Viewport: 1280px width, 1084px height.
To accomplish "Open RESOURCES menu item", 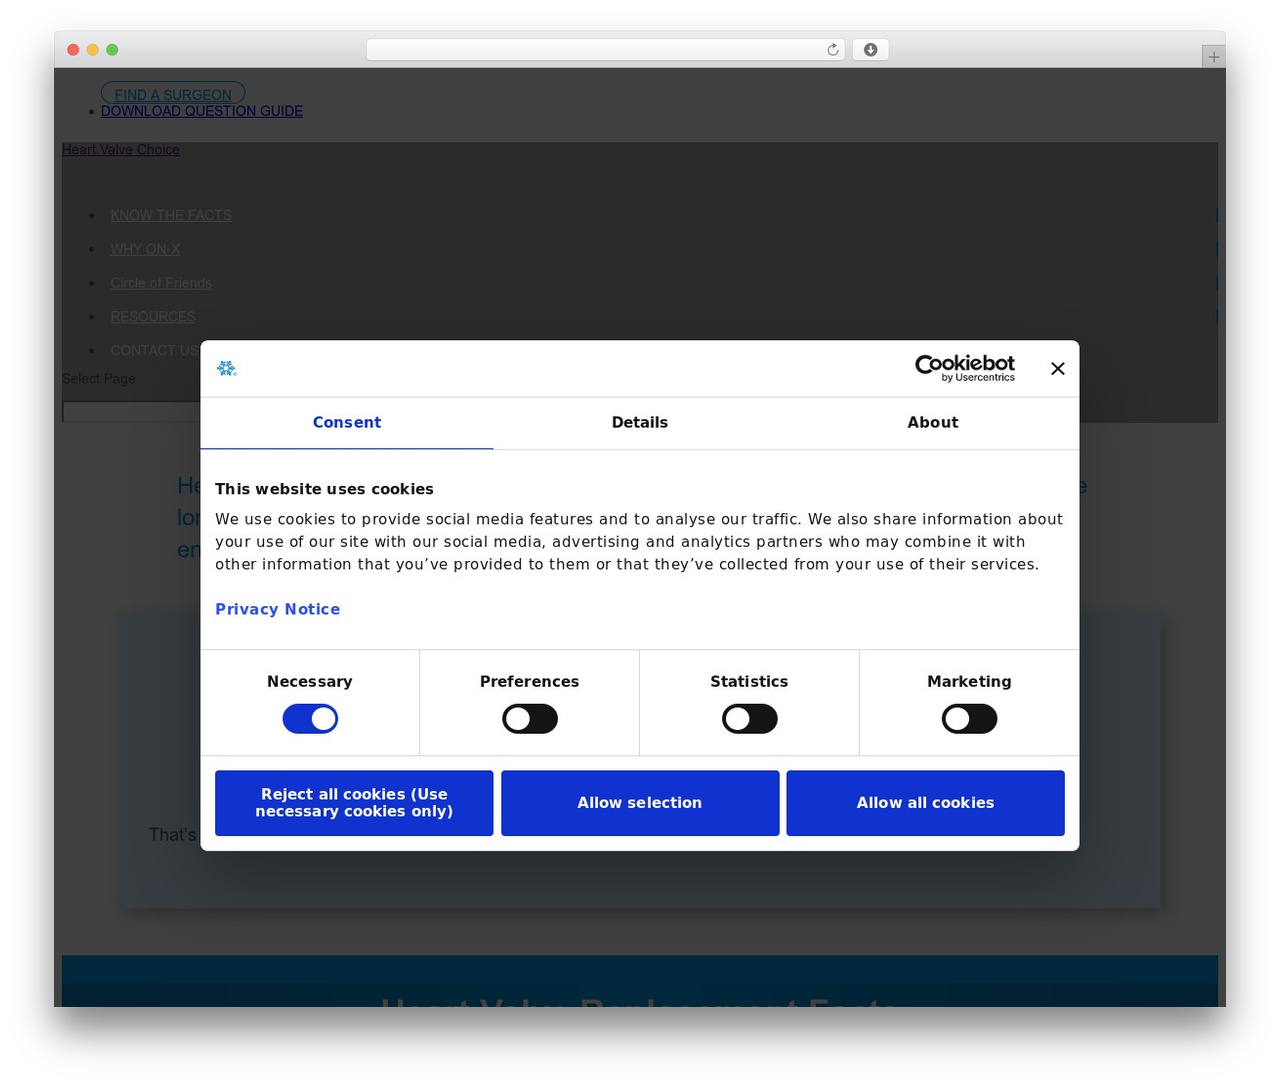I will pyautogui.click(x=153, y=317).
